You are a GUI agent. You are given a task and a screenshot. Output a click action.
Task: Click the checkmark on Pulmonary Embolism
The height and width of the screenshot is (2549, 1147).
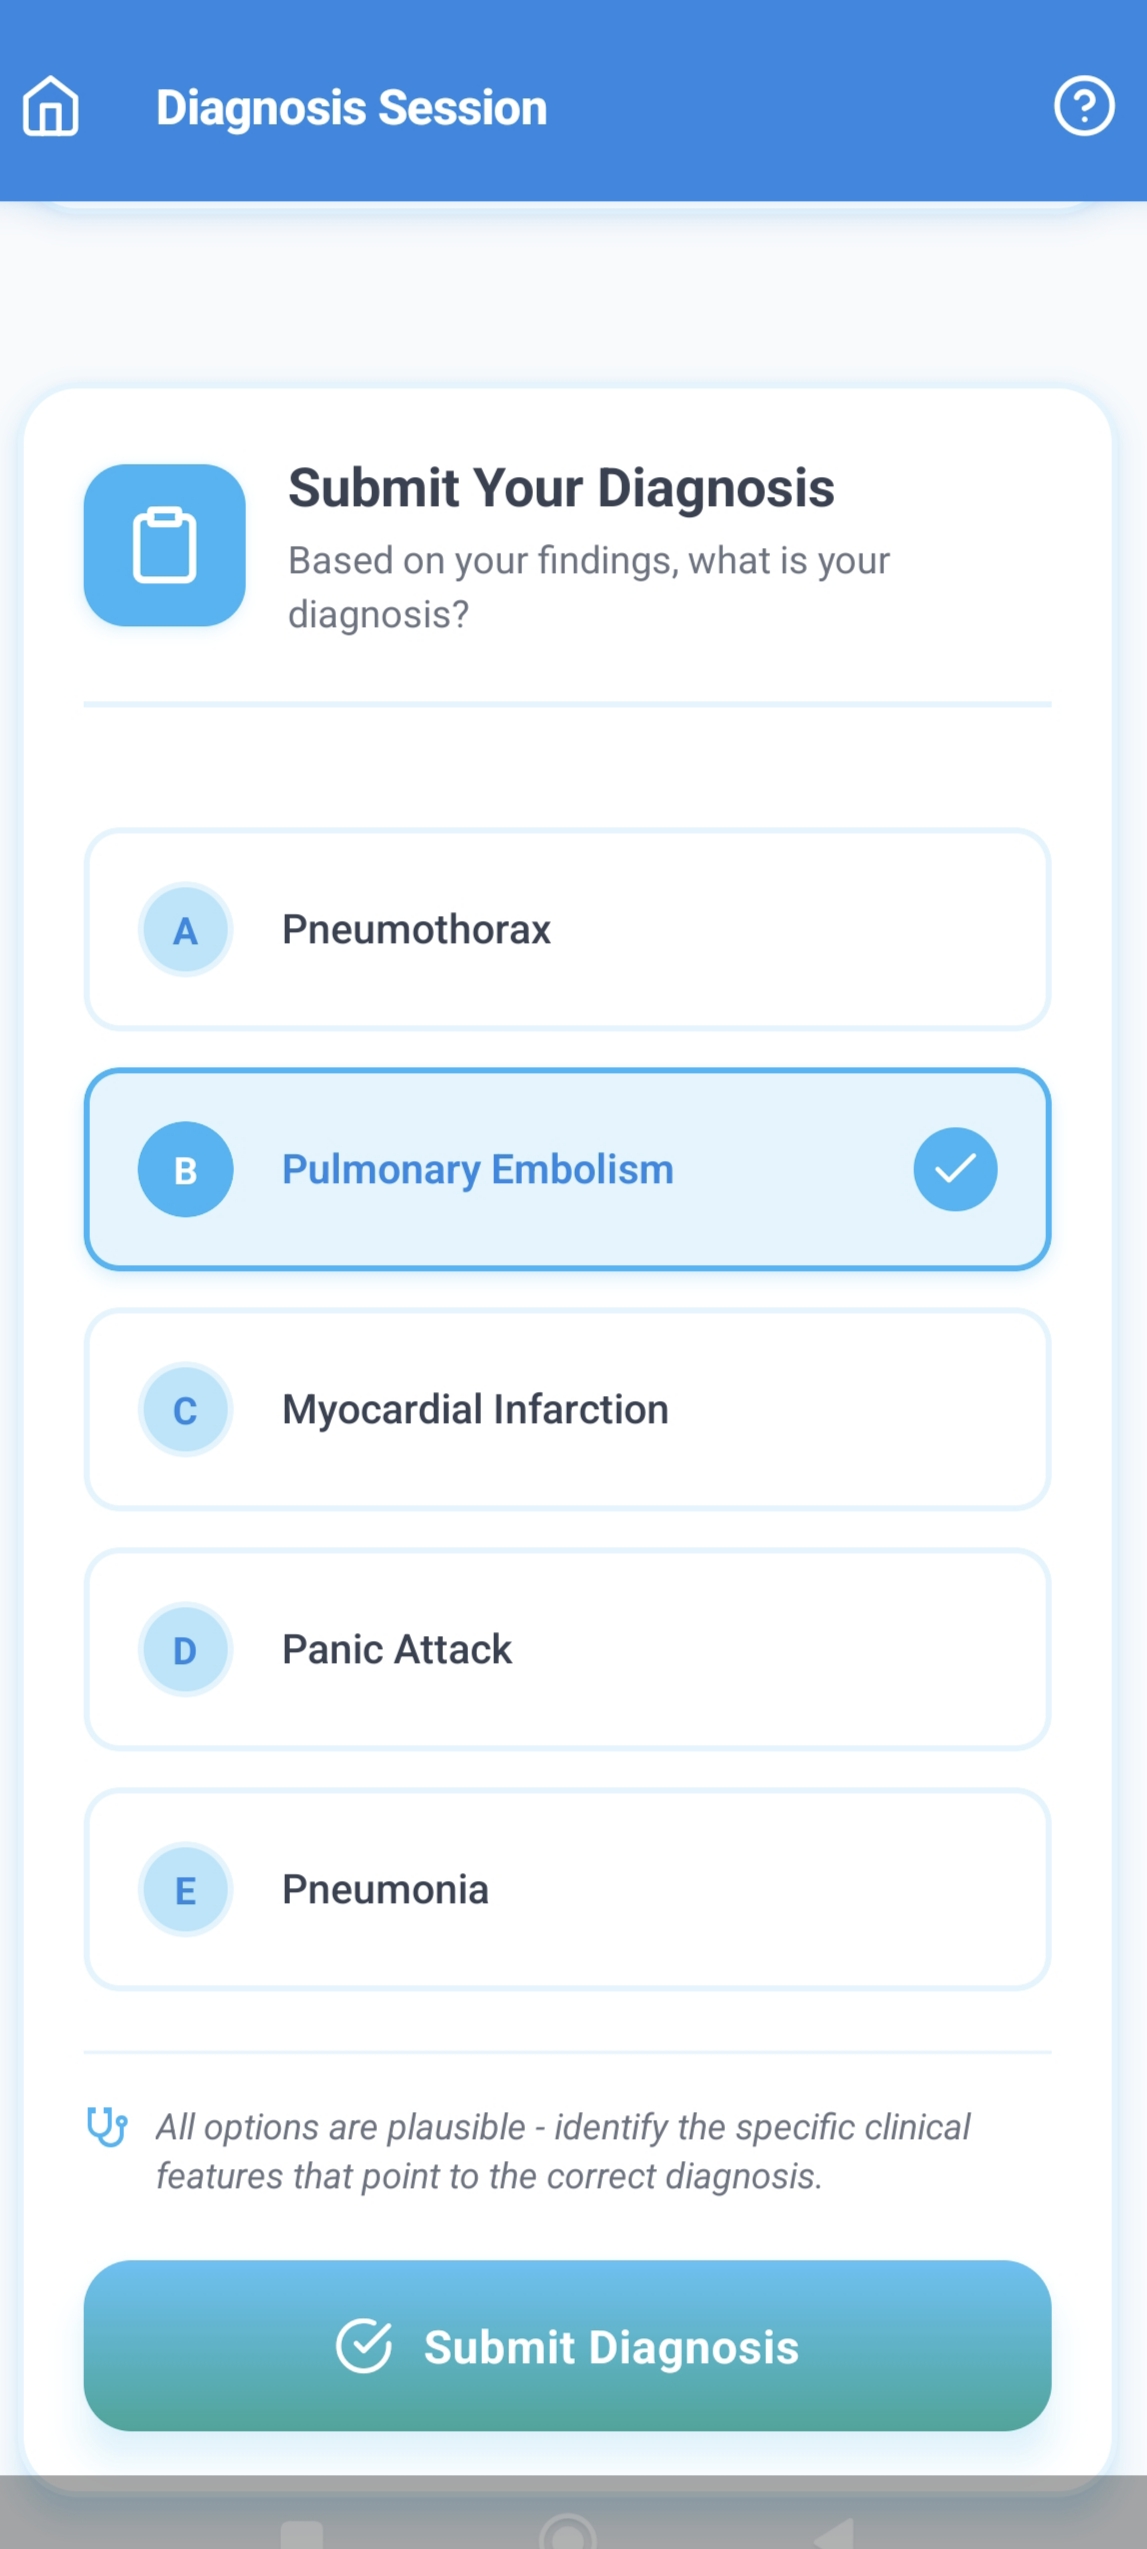coord(954,1169)
